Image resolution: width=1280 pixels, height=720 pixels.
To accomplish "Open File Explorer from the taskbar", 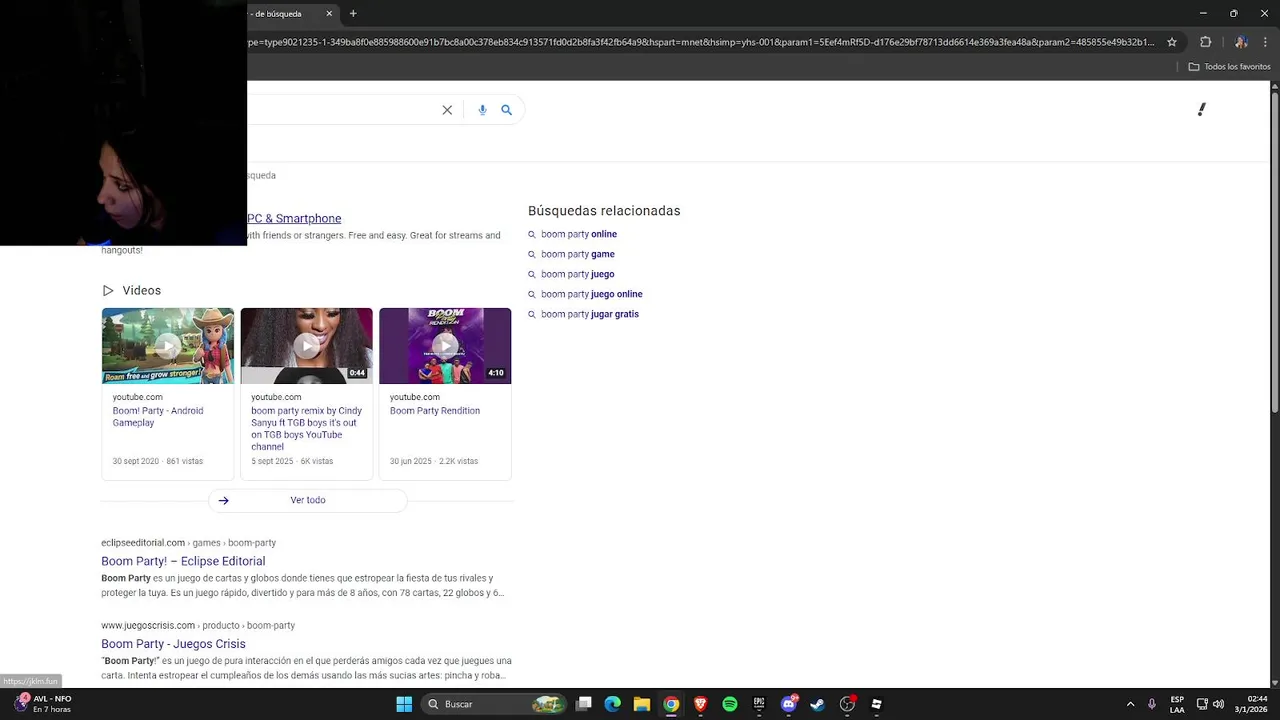I will pos(642,704).
